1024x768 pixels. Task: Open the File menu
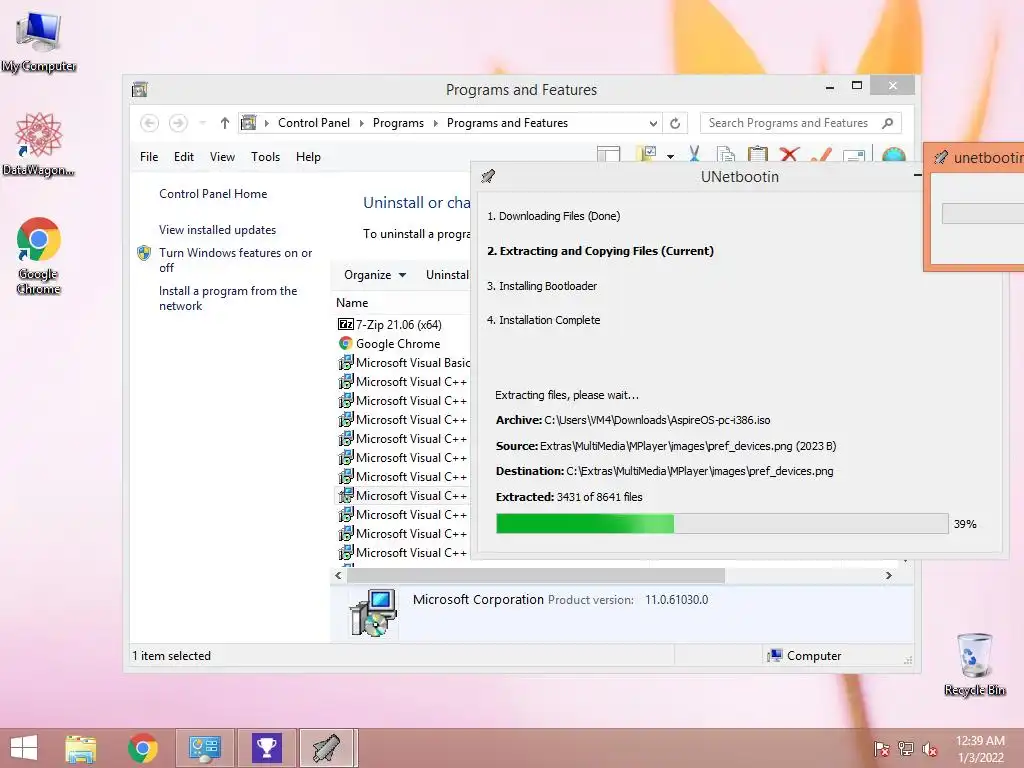149,157
